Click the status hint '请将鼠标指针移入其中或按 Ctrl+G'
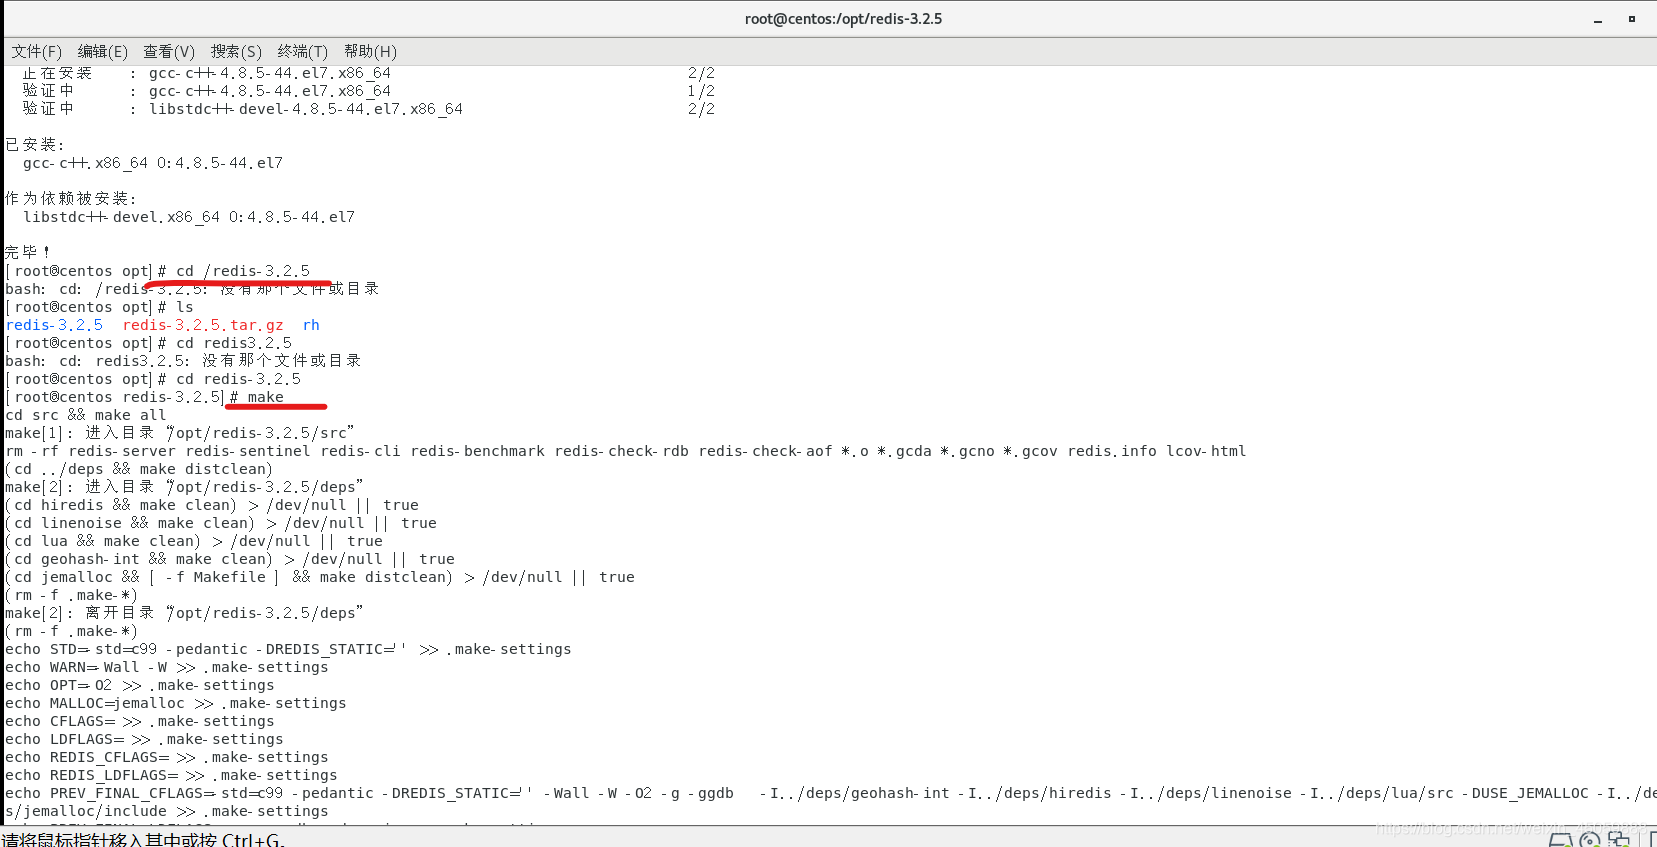1657x847 pixels. 143,839
